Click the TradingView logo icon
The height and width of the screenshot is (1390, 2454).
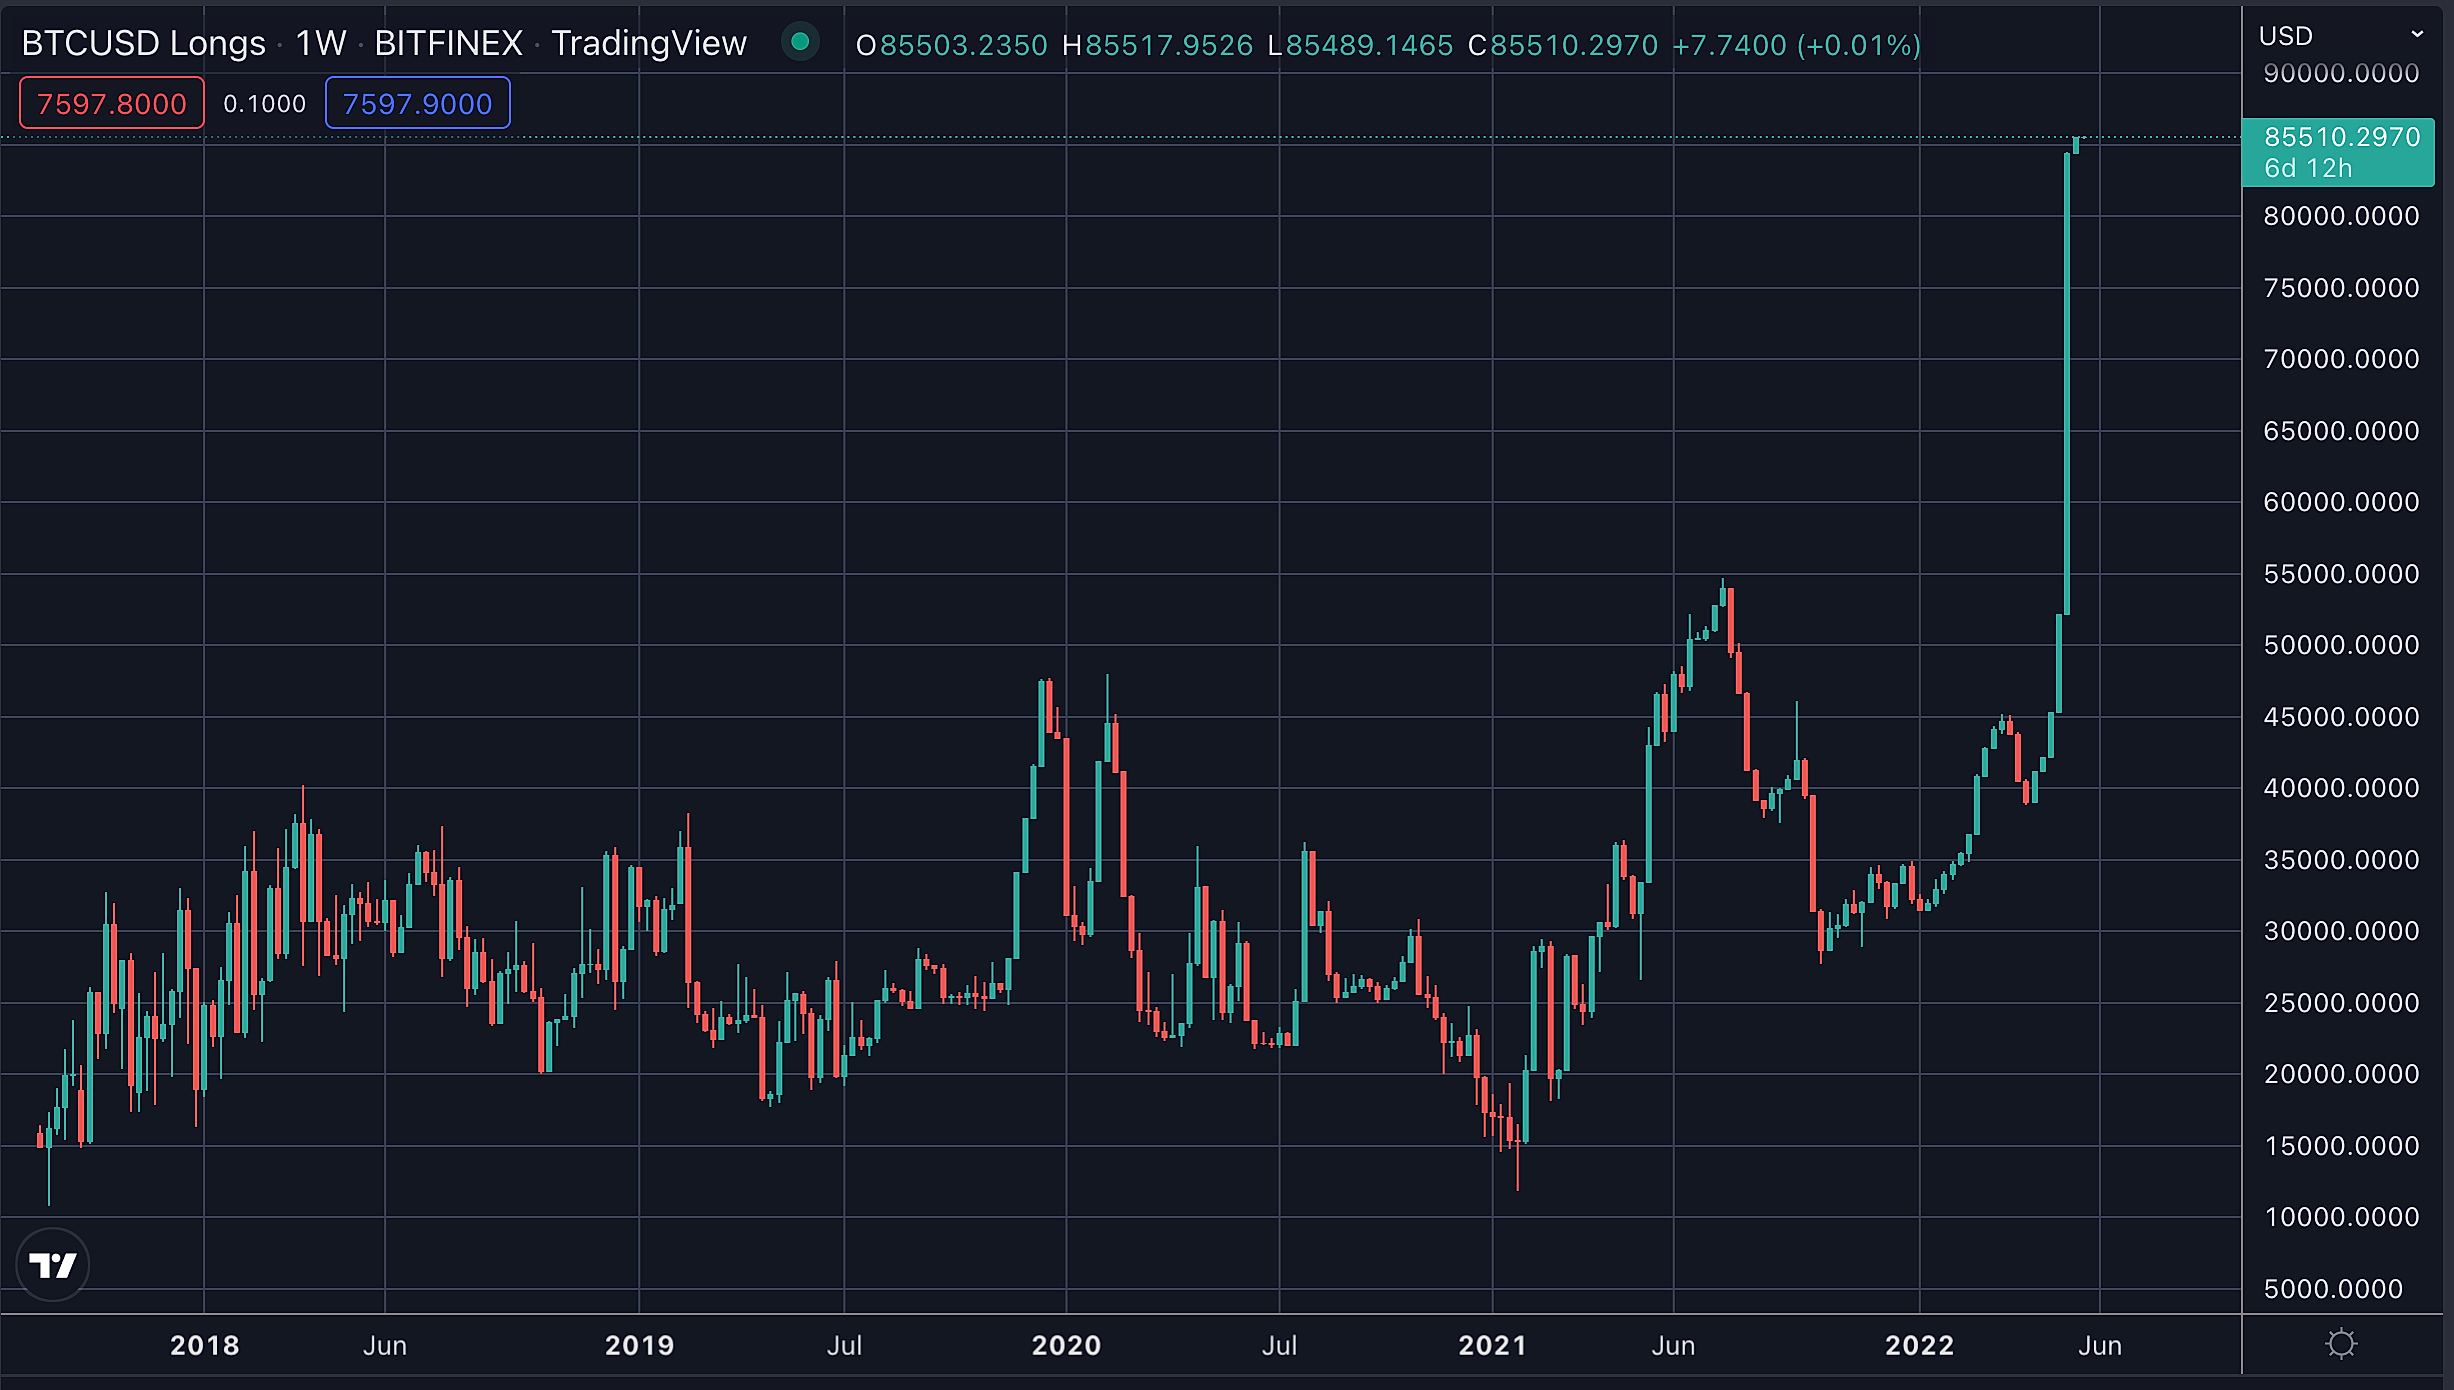(53, 1265)
